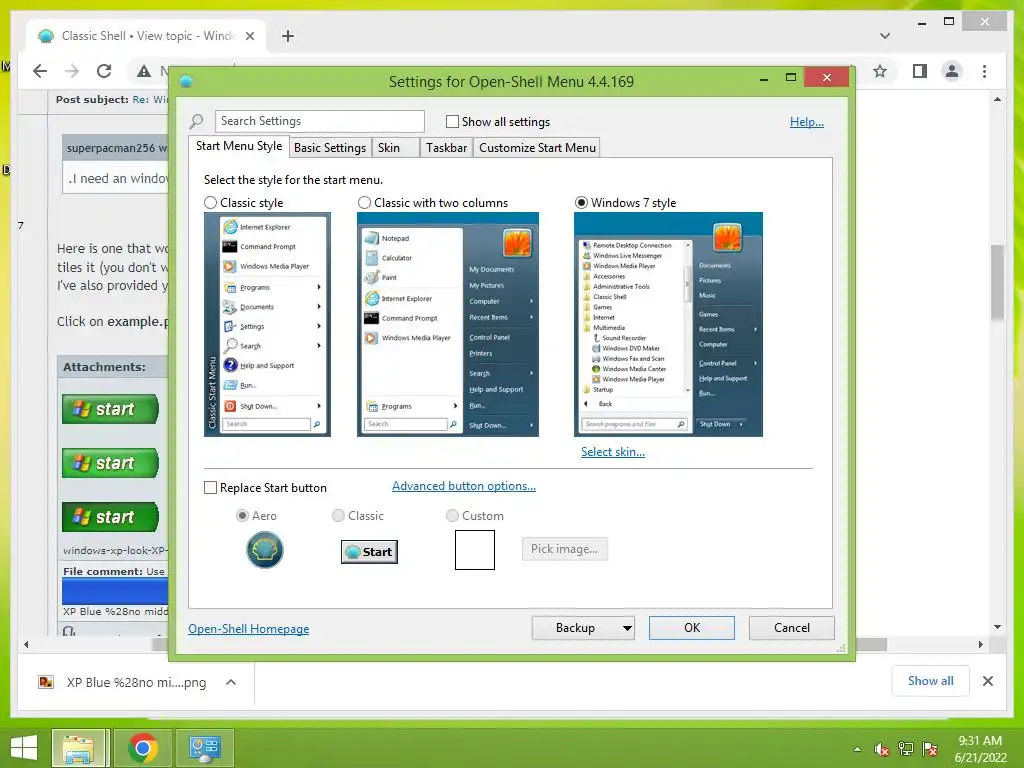This screenshot has width=1024, height=768.
Task: Click the OK button
Action: pyautogui.click(x=692, y=628)
